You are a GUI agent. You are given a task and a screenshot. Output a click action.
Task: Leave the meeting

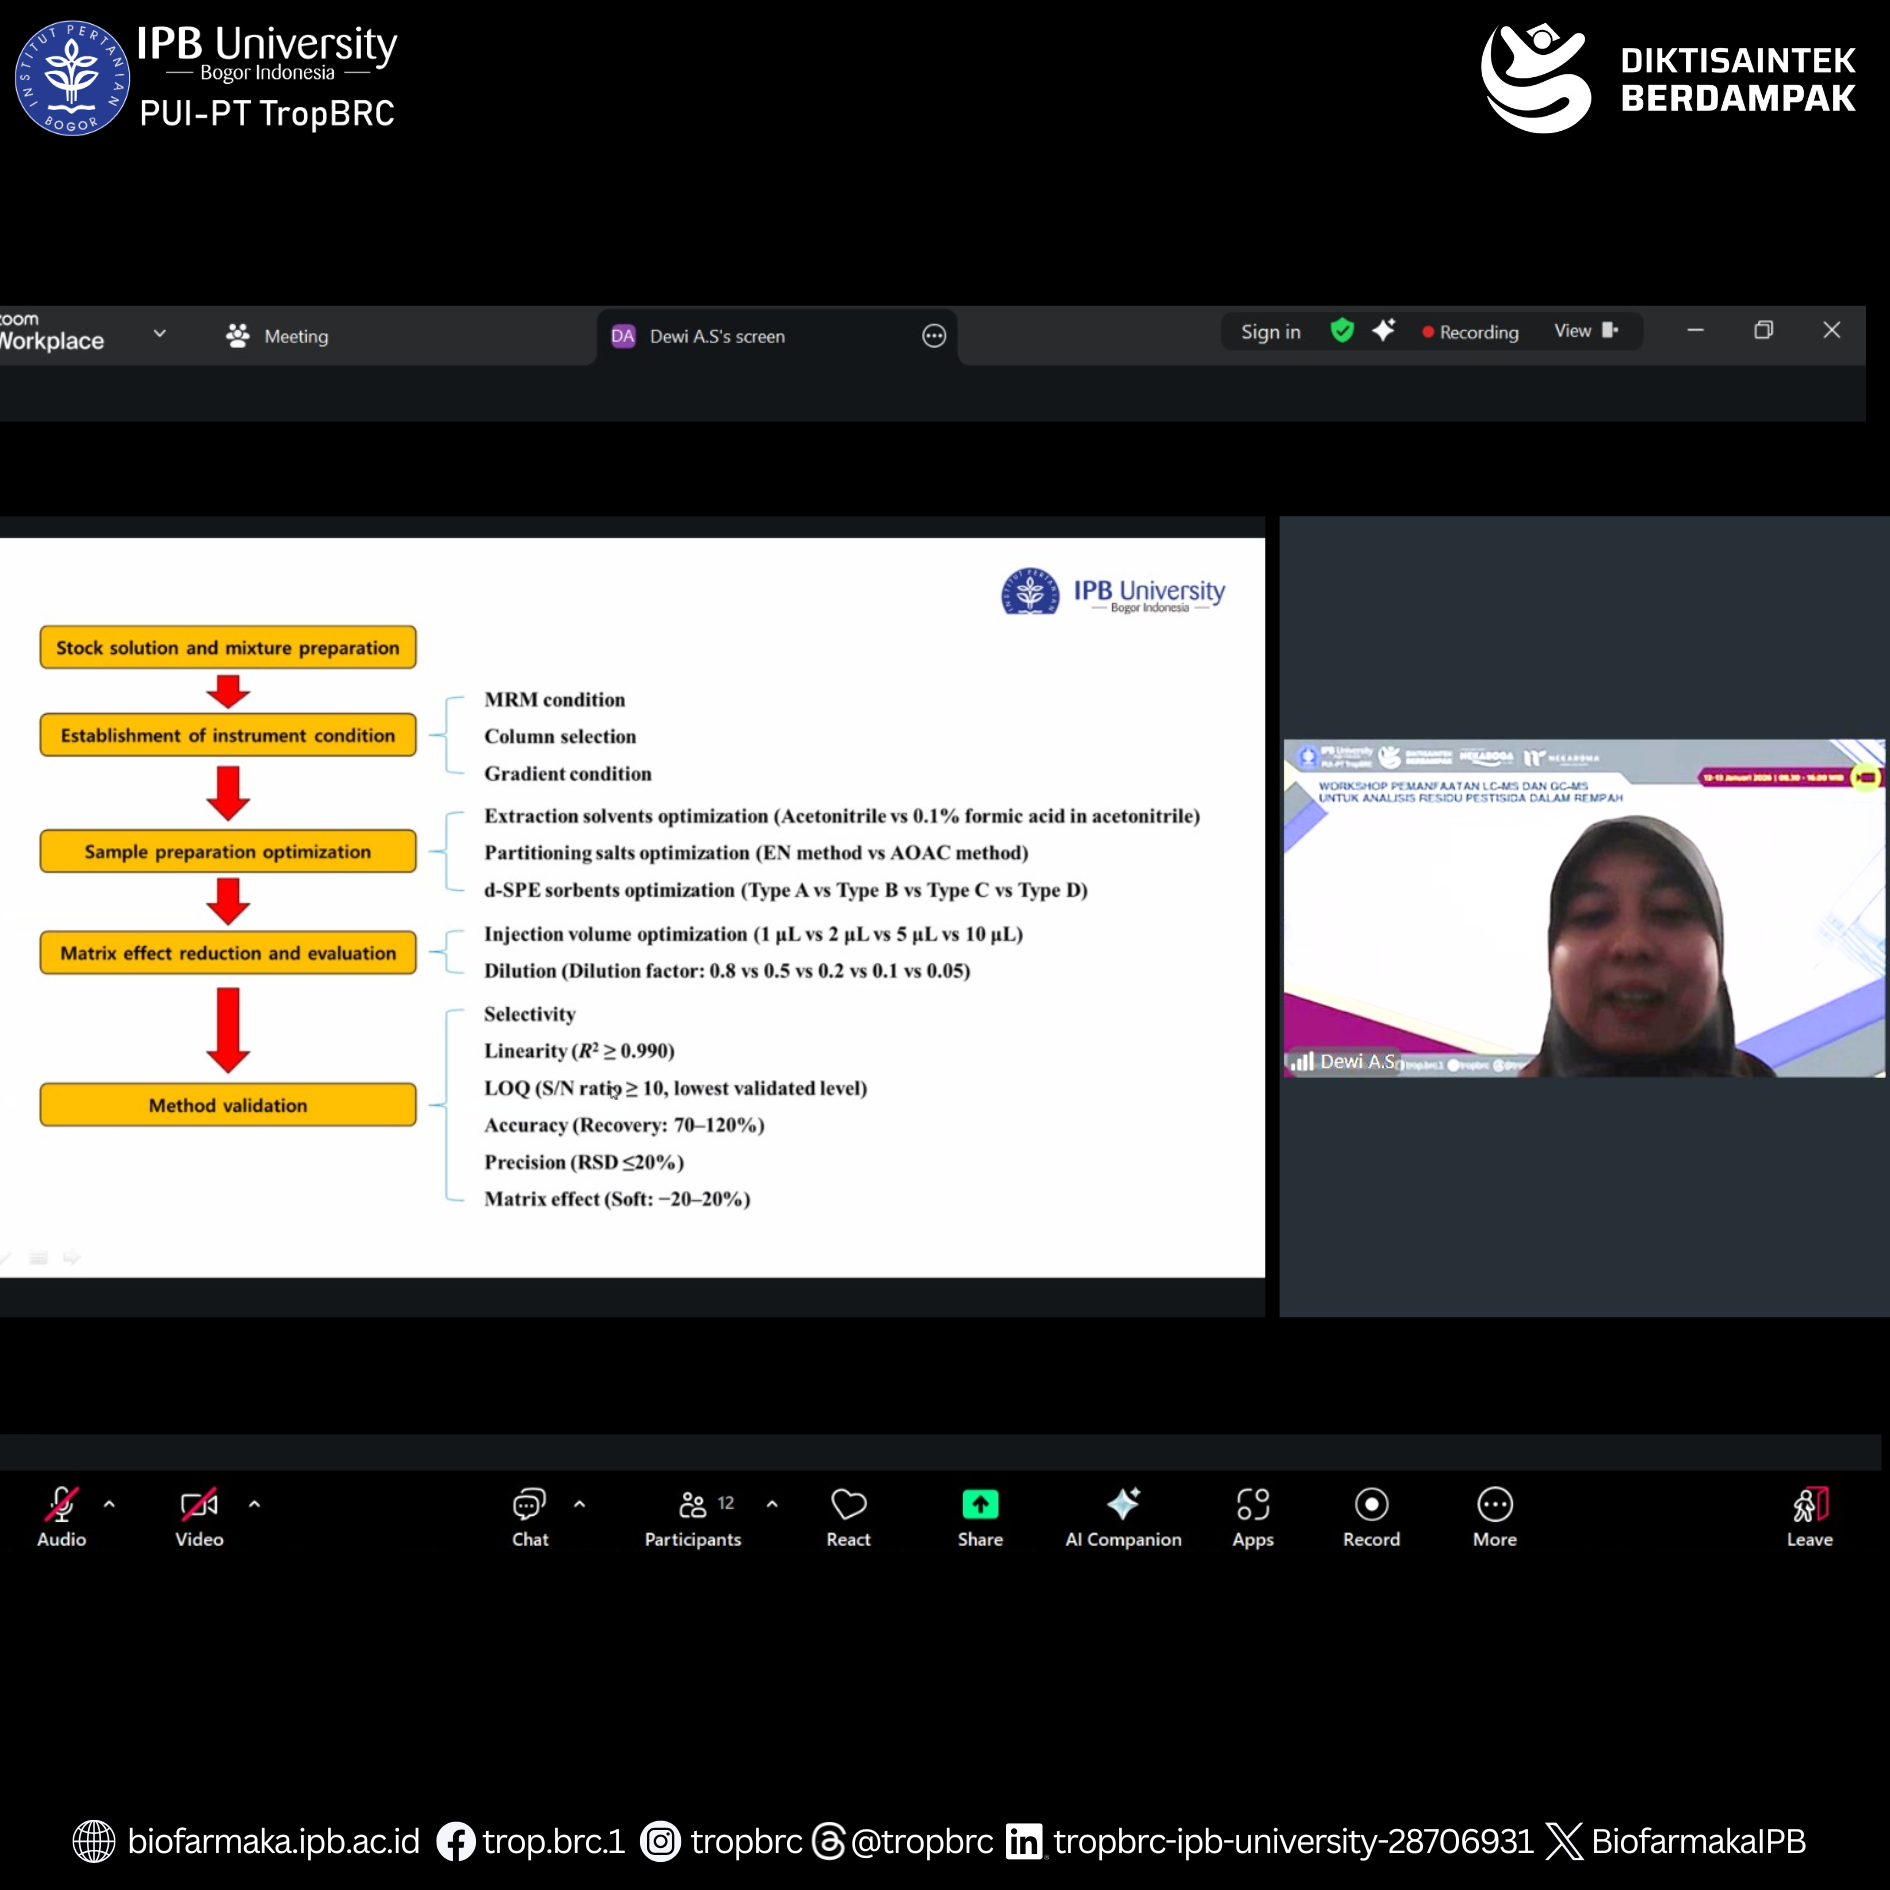tap(1809, 1516)
